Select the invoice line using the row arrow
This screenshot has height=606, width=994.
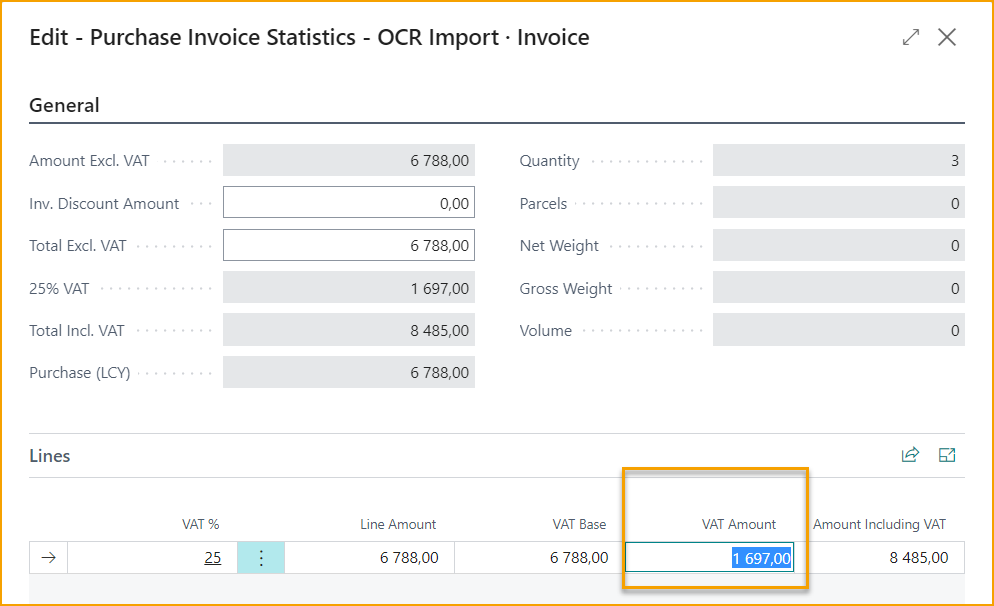coord(47,557)
